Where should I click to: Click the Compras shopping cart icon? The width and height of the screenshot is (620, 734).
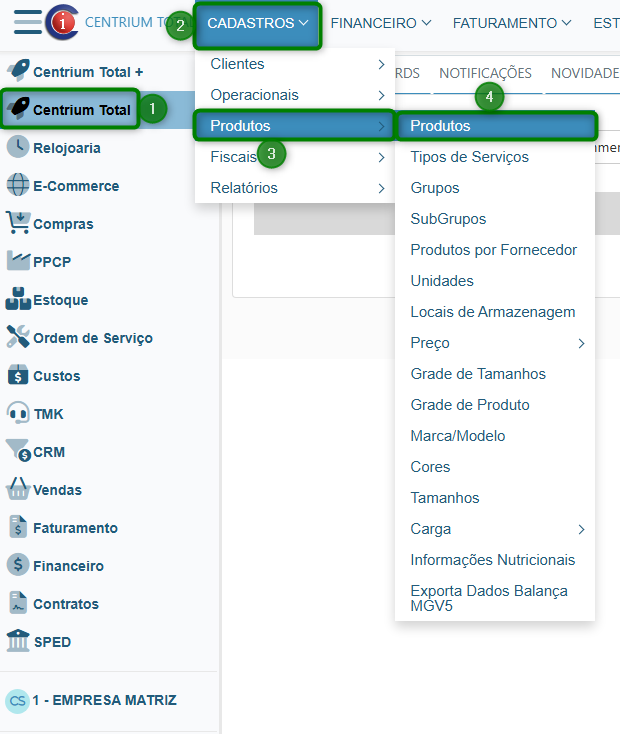click(17, 223)
